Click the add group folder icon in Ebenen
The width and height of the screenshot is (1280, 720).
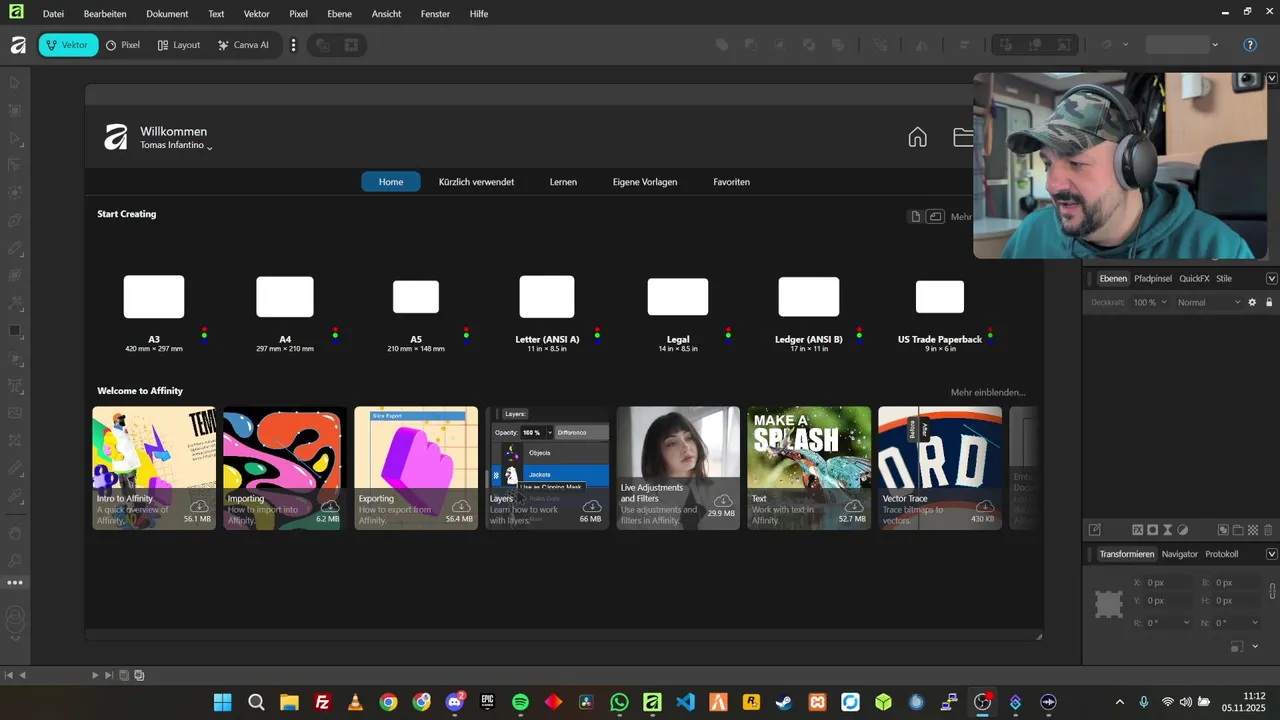pos(1238,530)
